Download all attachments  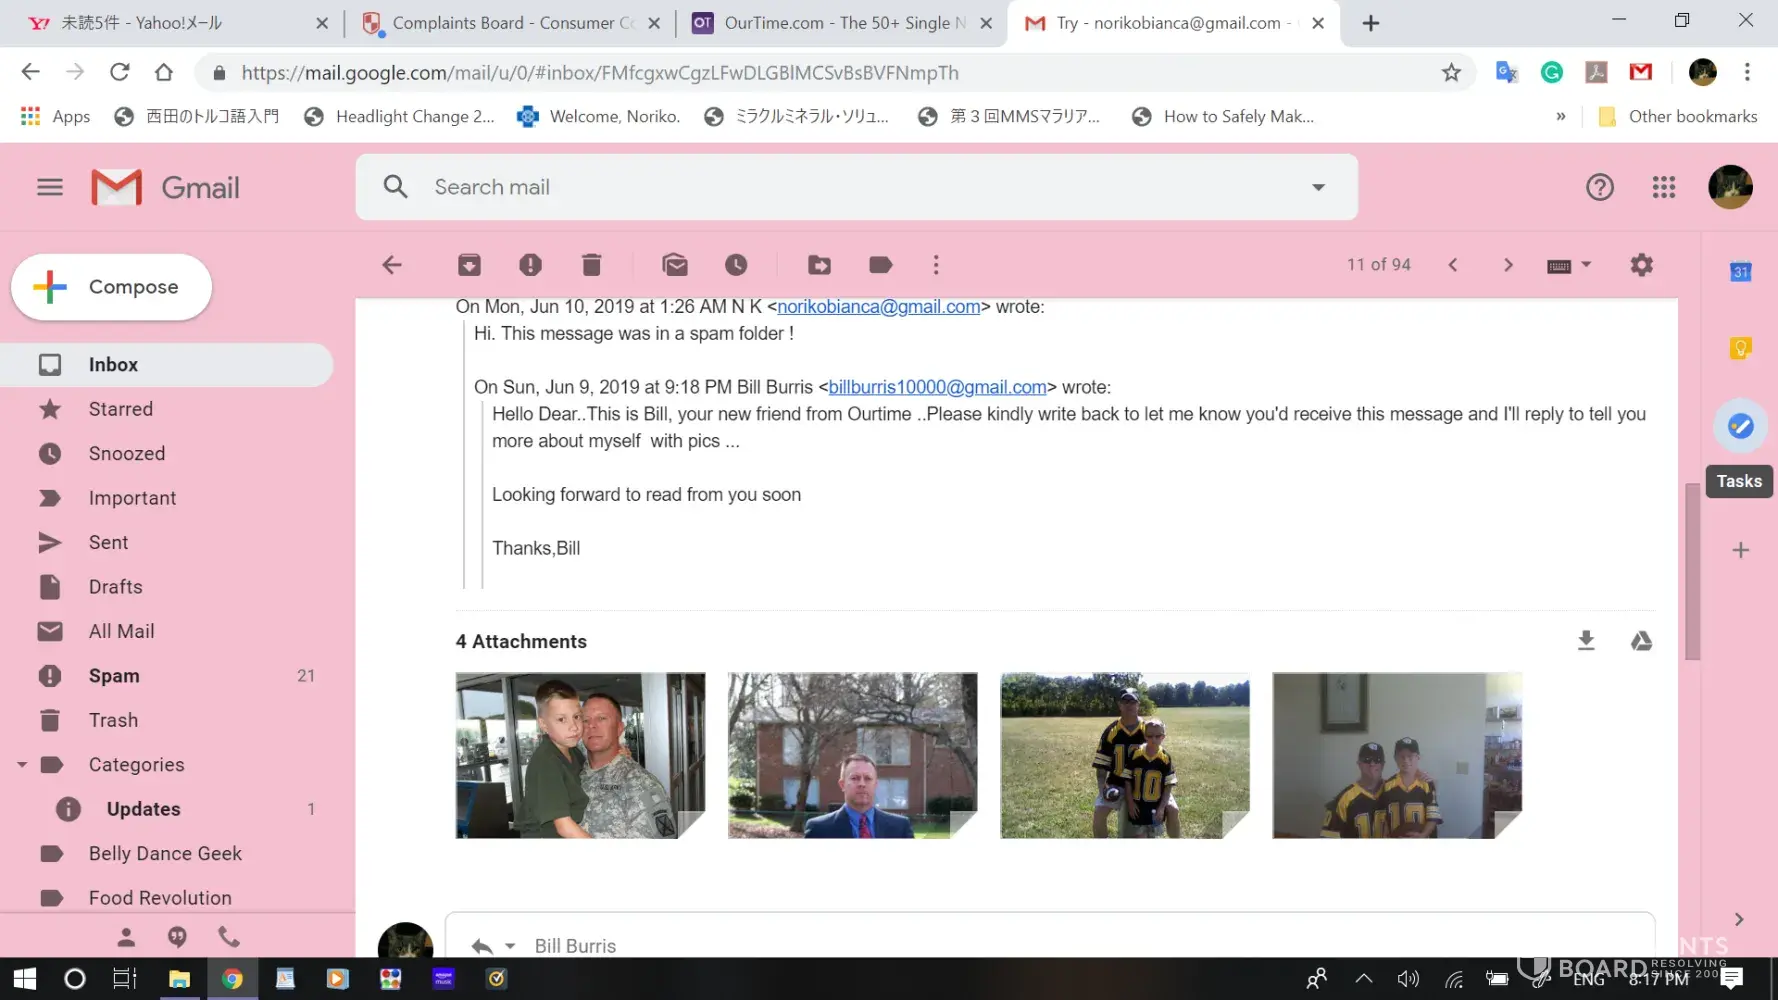(x=1586, y=641)
